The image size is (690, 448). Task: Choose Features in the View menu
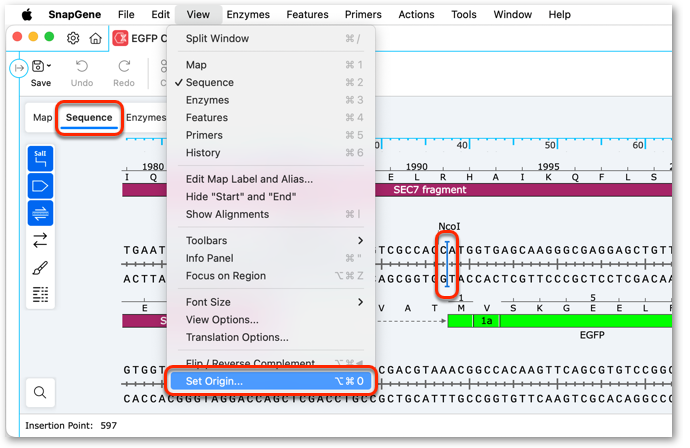pos(271,118)
